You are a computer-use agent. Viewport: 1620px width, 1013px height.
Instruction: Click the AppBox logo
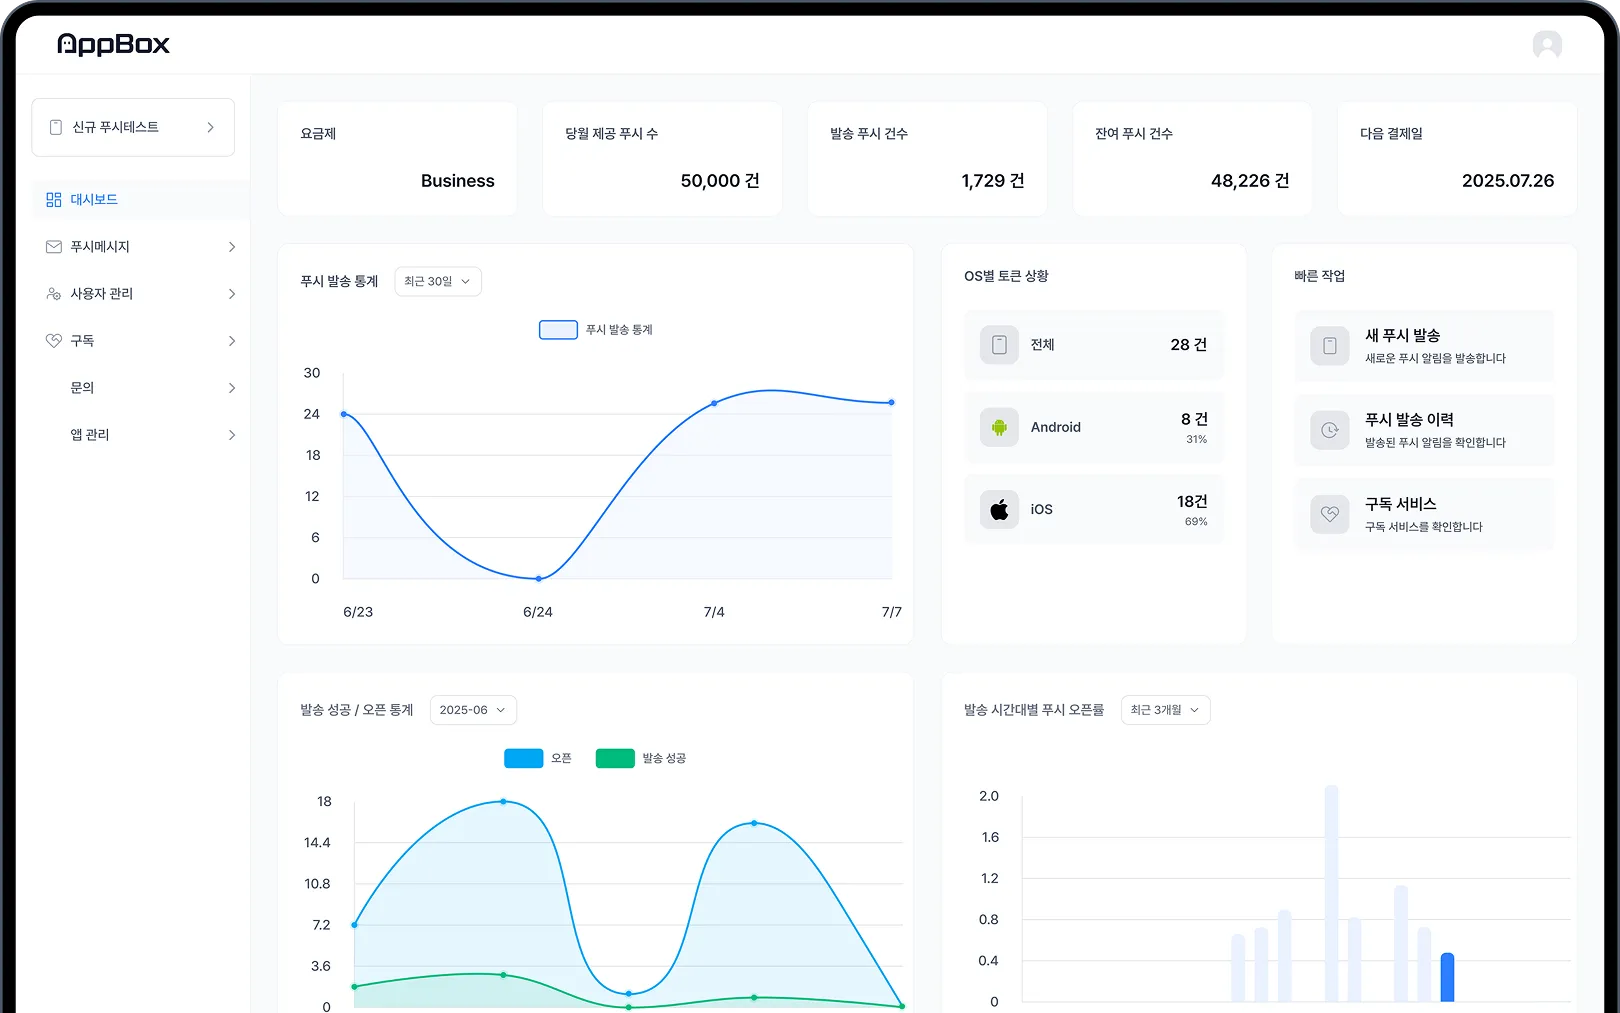coord(113,44)
